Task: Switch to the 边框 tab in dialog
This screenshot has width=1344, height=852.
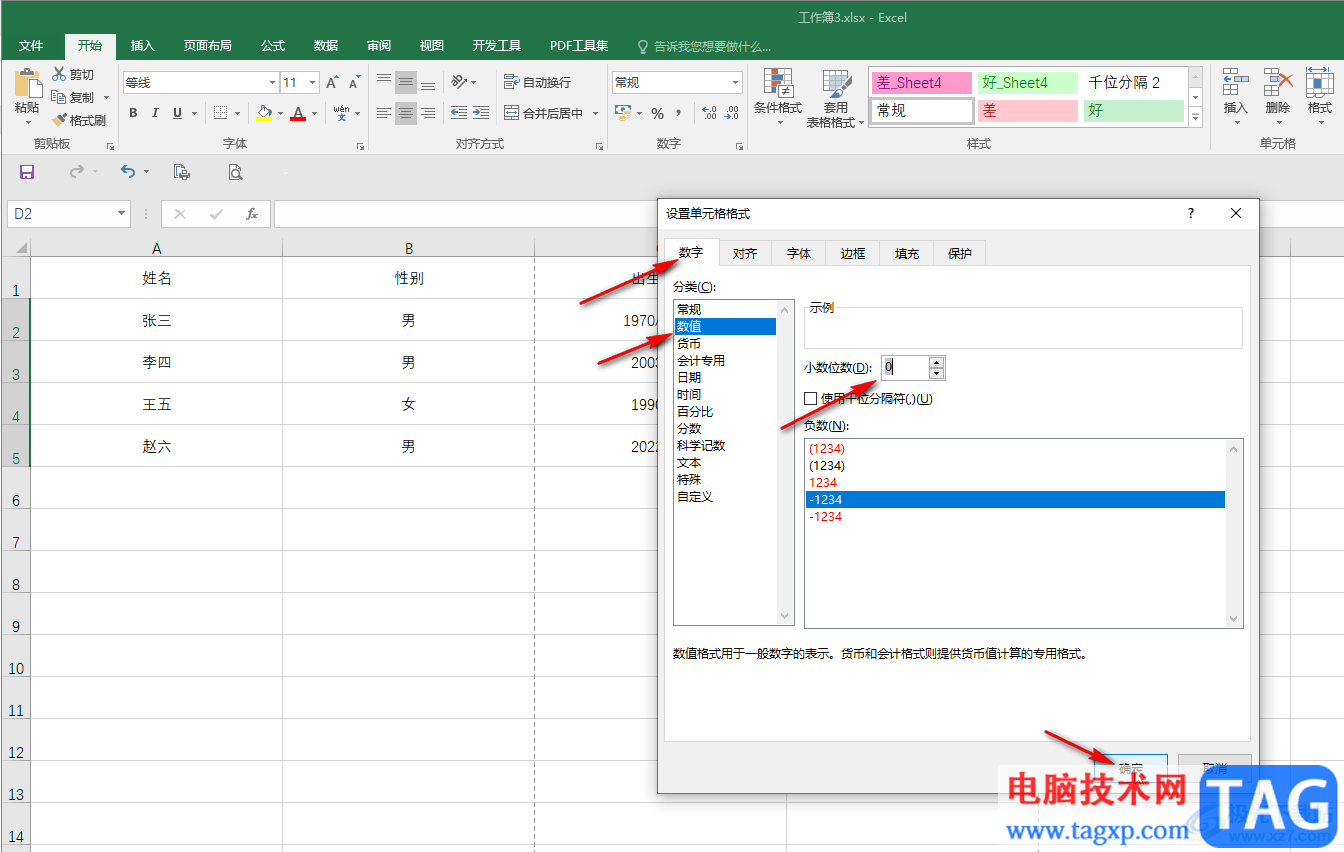Action: point(853,254)
